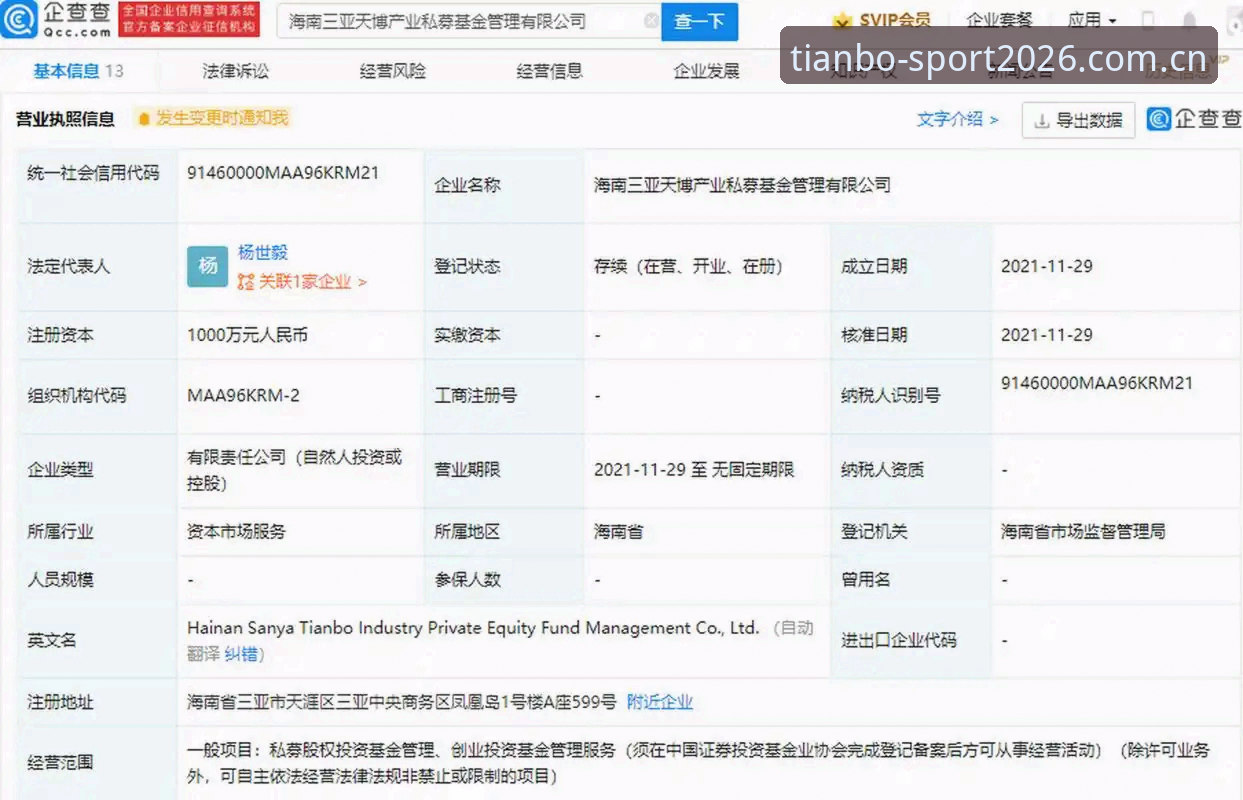1243x800 pixels.
Task: Open the 经营风险 tab
Action: [x=393, y=71]
